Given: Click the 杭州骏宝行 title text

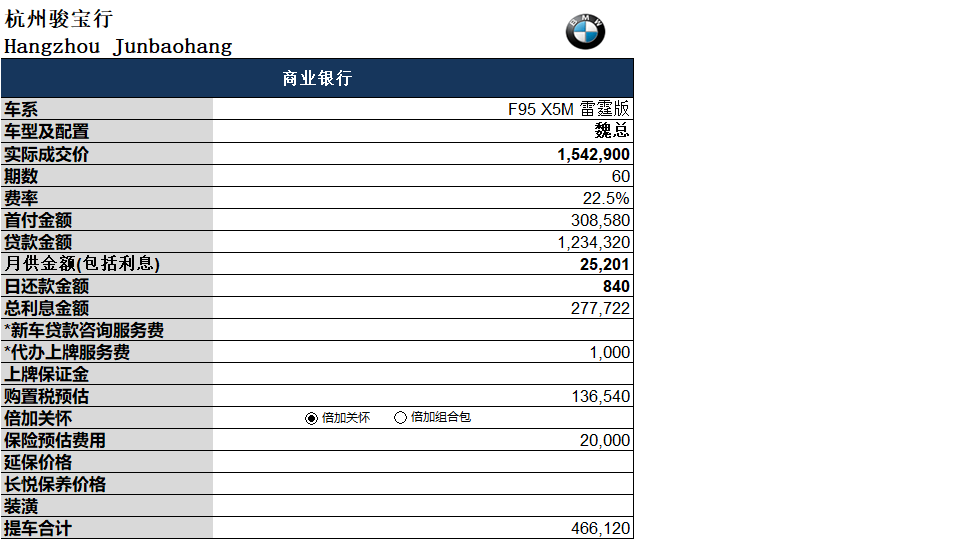Looking at the screenshot, I should (59, 19).
